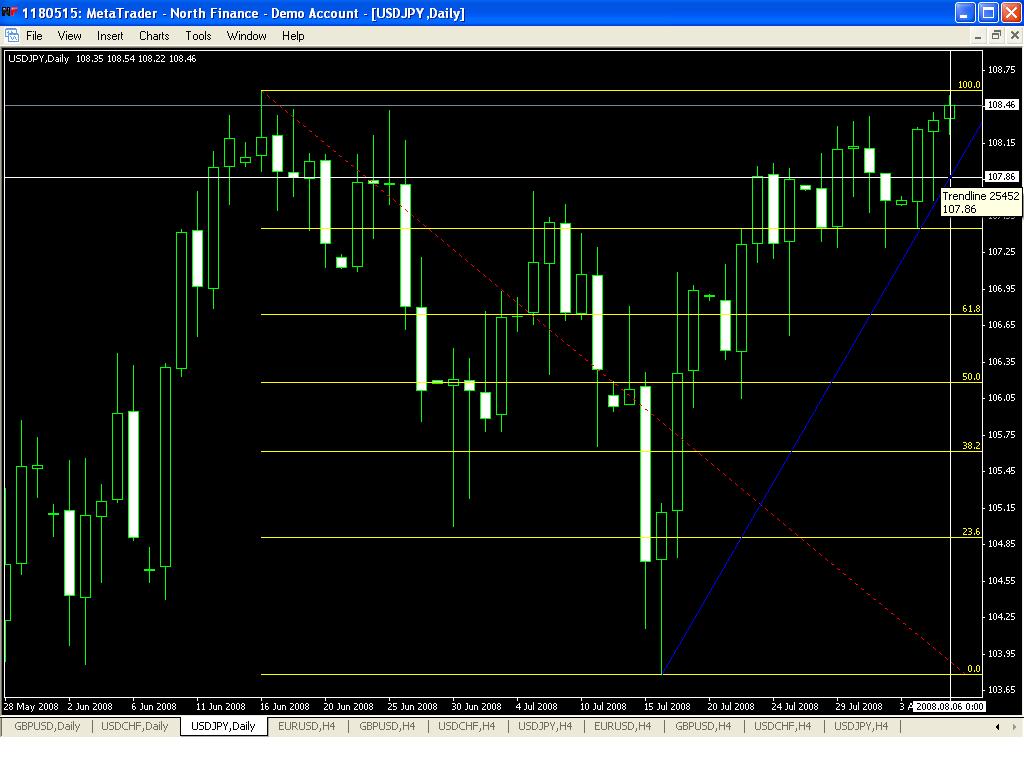This screenshot has height=768, width=1024.
Task: Click the 16 Jun 2008 date axis label
Action: coord(285,707)
